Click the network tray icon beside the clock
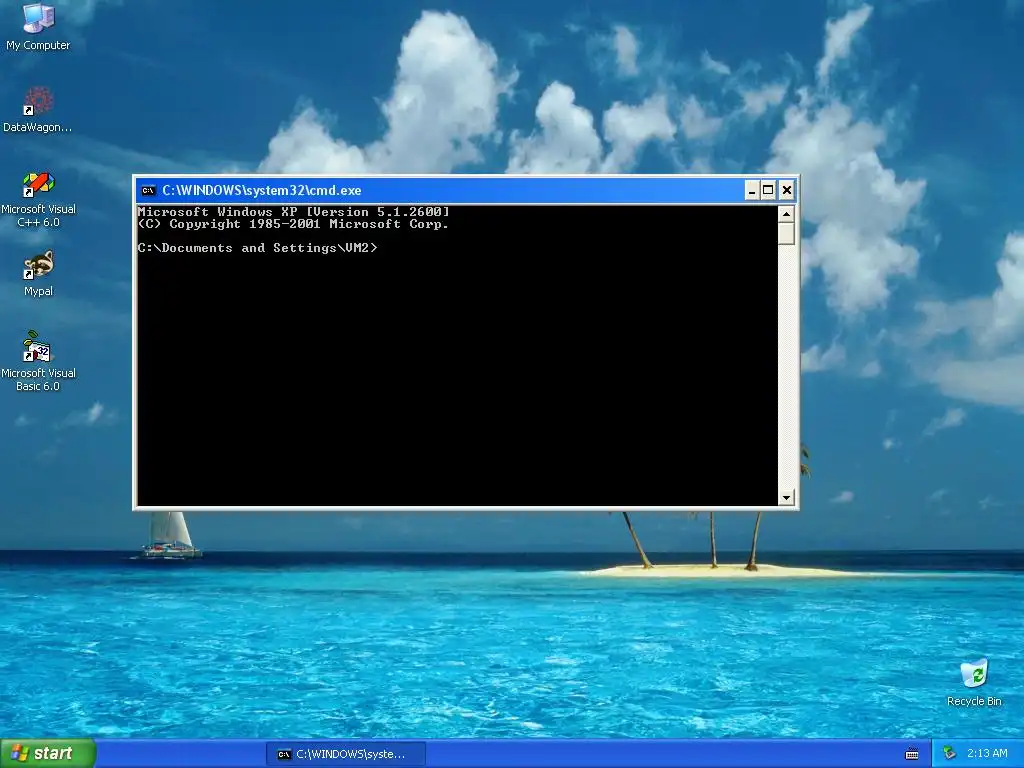The image size is (1024, 768). coord(950,754)
